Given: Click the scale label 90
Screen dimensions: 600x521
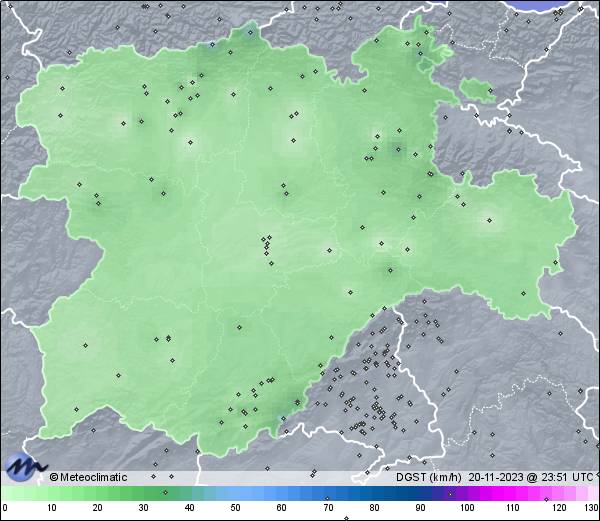Looking at the screenshot, I should (420, 508).
